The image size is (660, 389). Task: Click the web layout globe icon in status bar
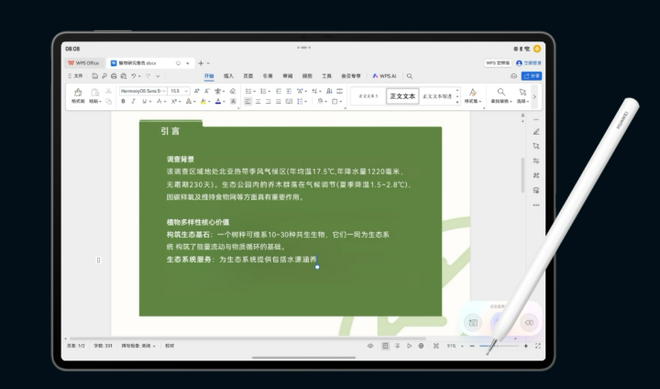pyautogui.click(x=421, y=346)
